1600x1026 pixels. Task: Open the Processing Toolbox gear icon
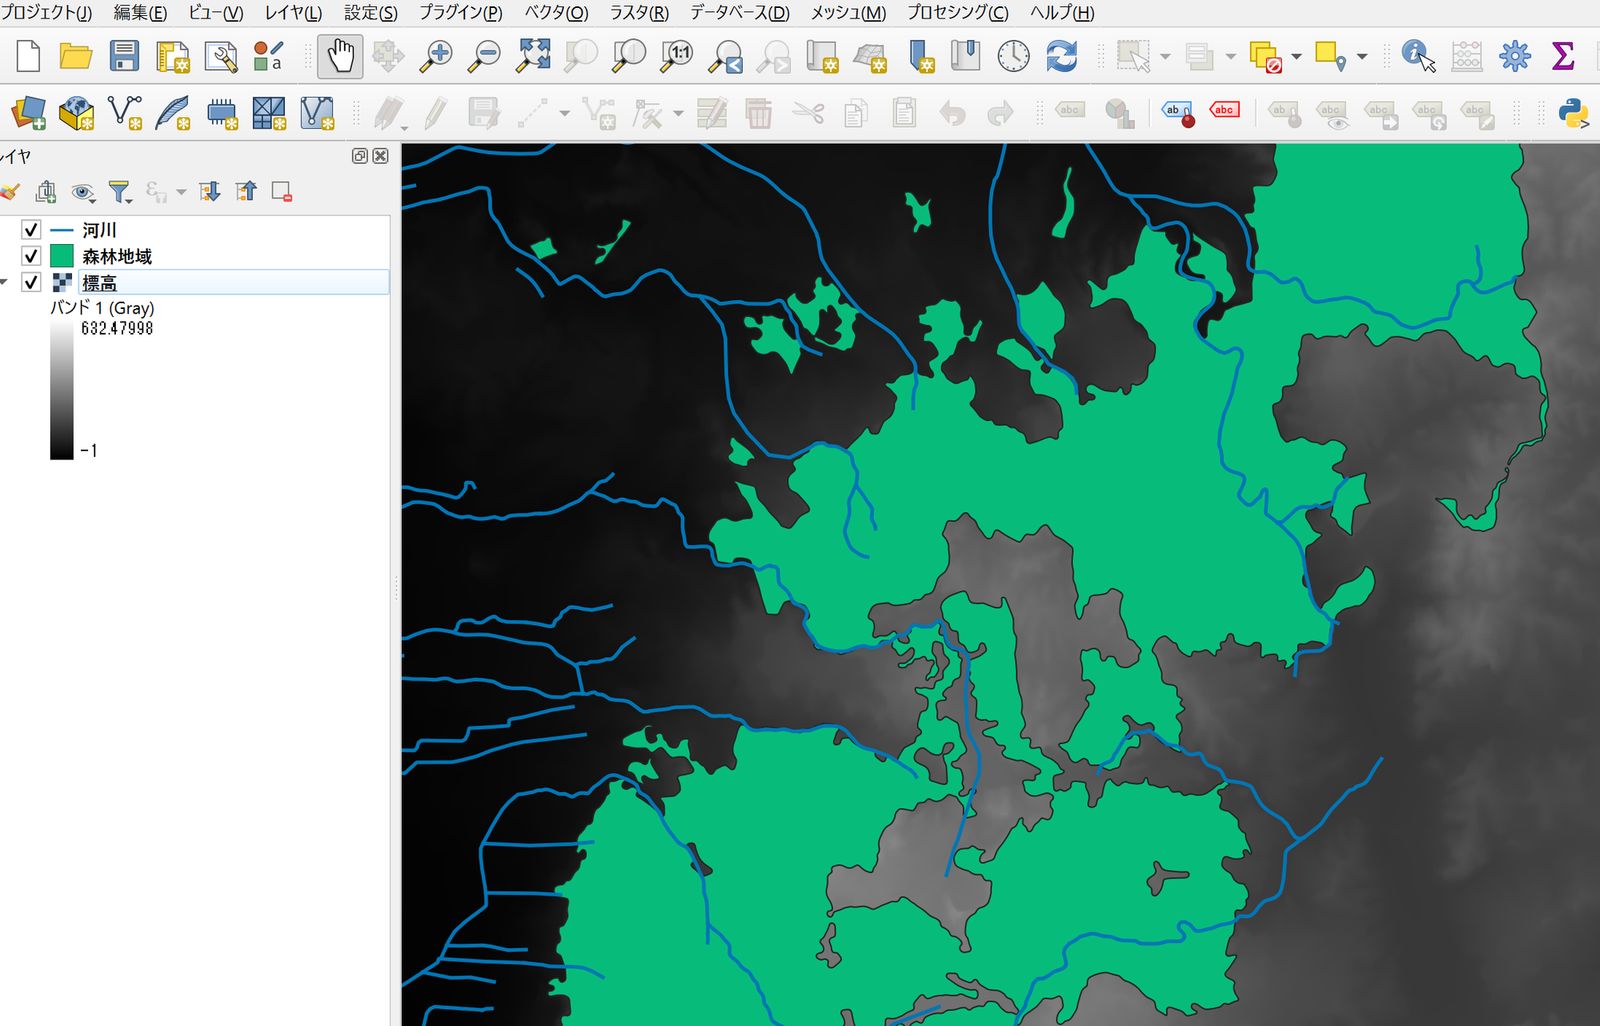pos(1515,56)
